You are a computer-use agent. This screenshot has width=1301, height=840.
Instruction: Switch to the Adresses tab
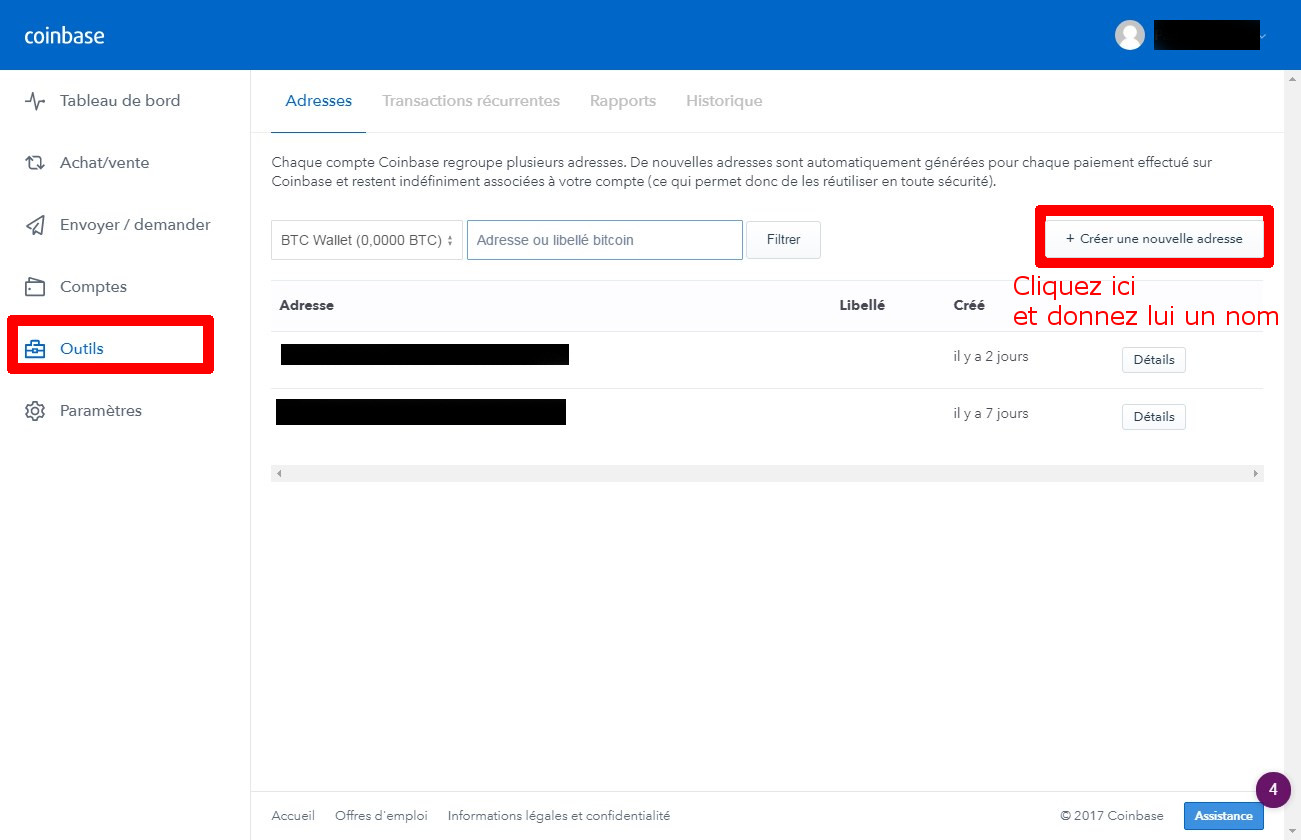[x=319, y=101]
